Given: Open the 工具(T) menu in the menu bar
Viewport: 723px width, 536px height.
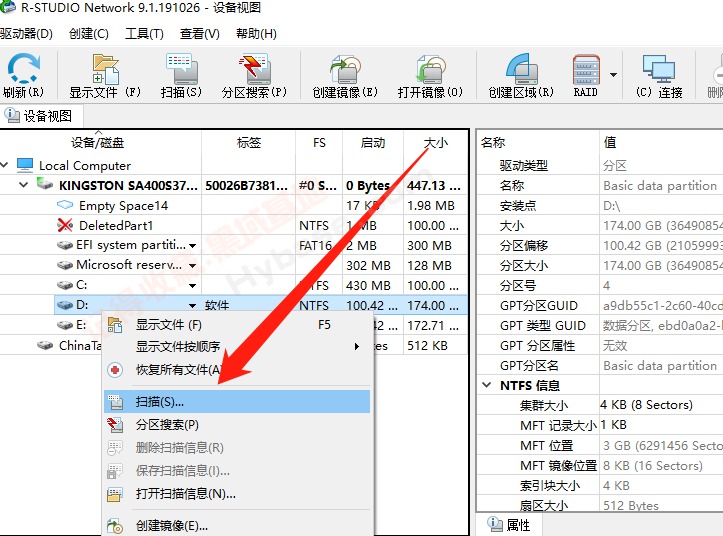Looking at the screenshot, I should [144, 33].
